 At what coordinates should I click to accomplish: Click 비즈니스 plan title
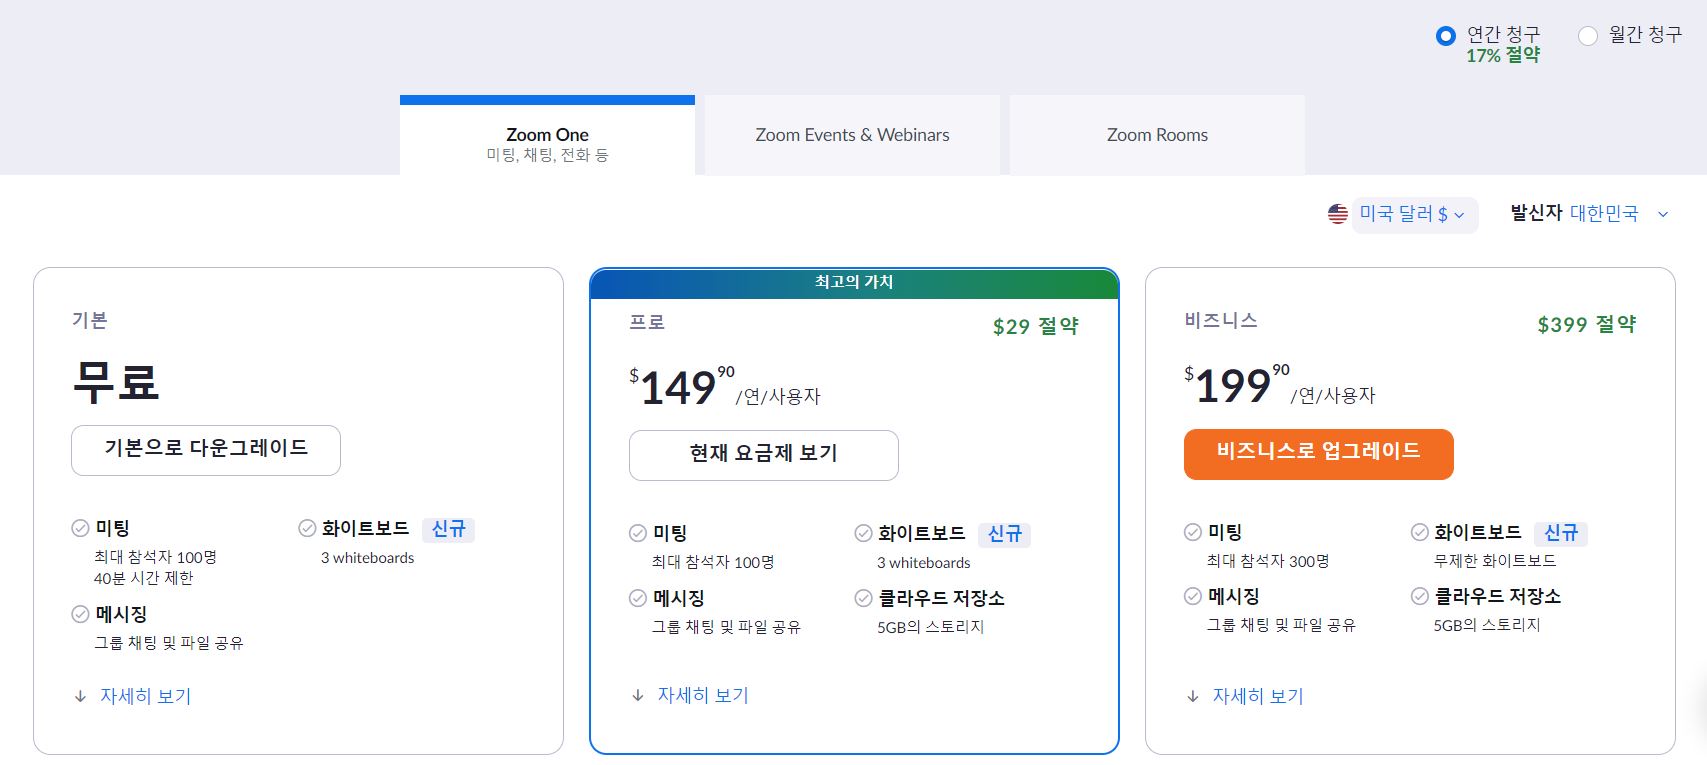click(1221, 320)
